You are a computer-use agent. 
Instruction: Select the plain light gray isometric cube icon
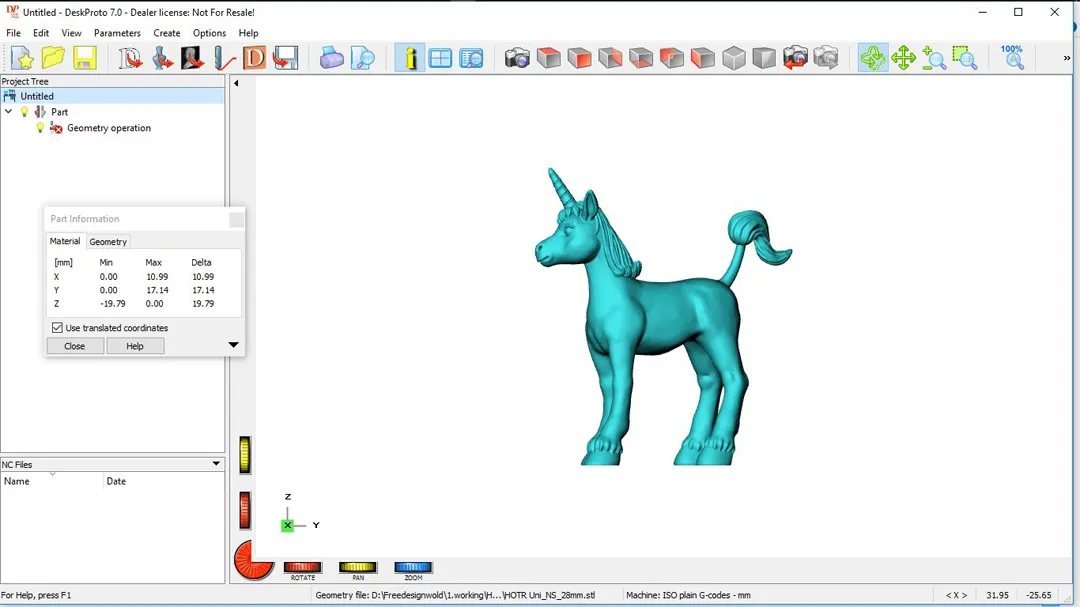click(x=734, y=58)
